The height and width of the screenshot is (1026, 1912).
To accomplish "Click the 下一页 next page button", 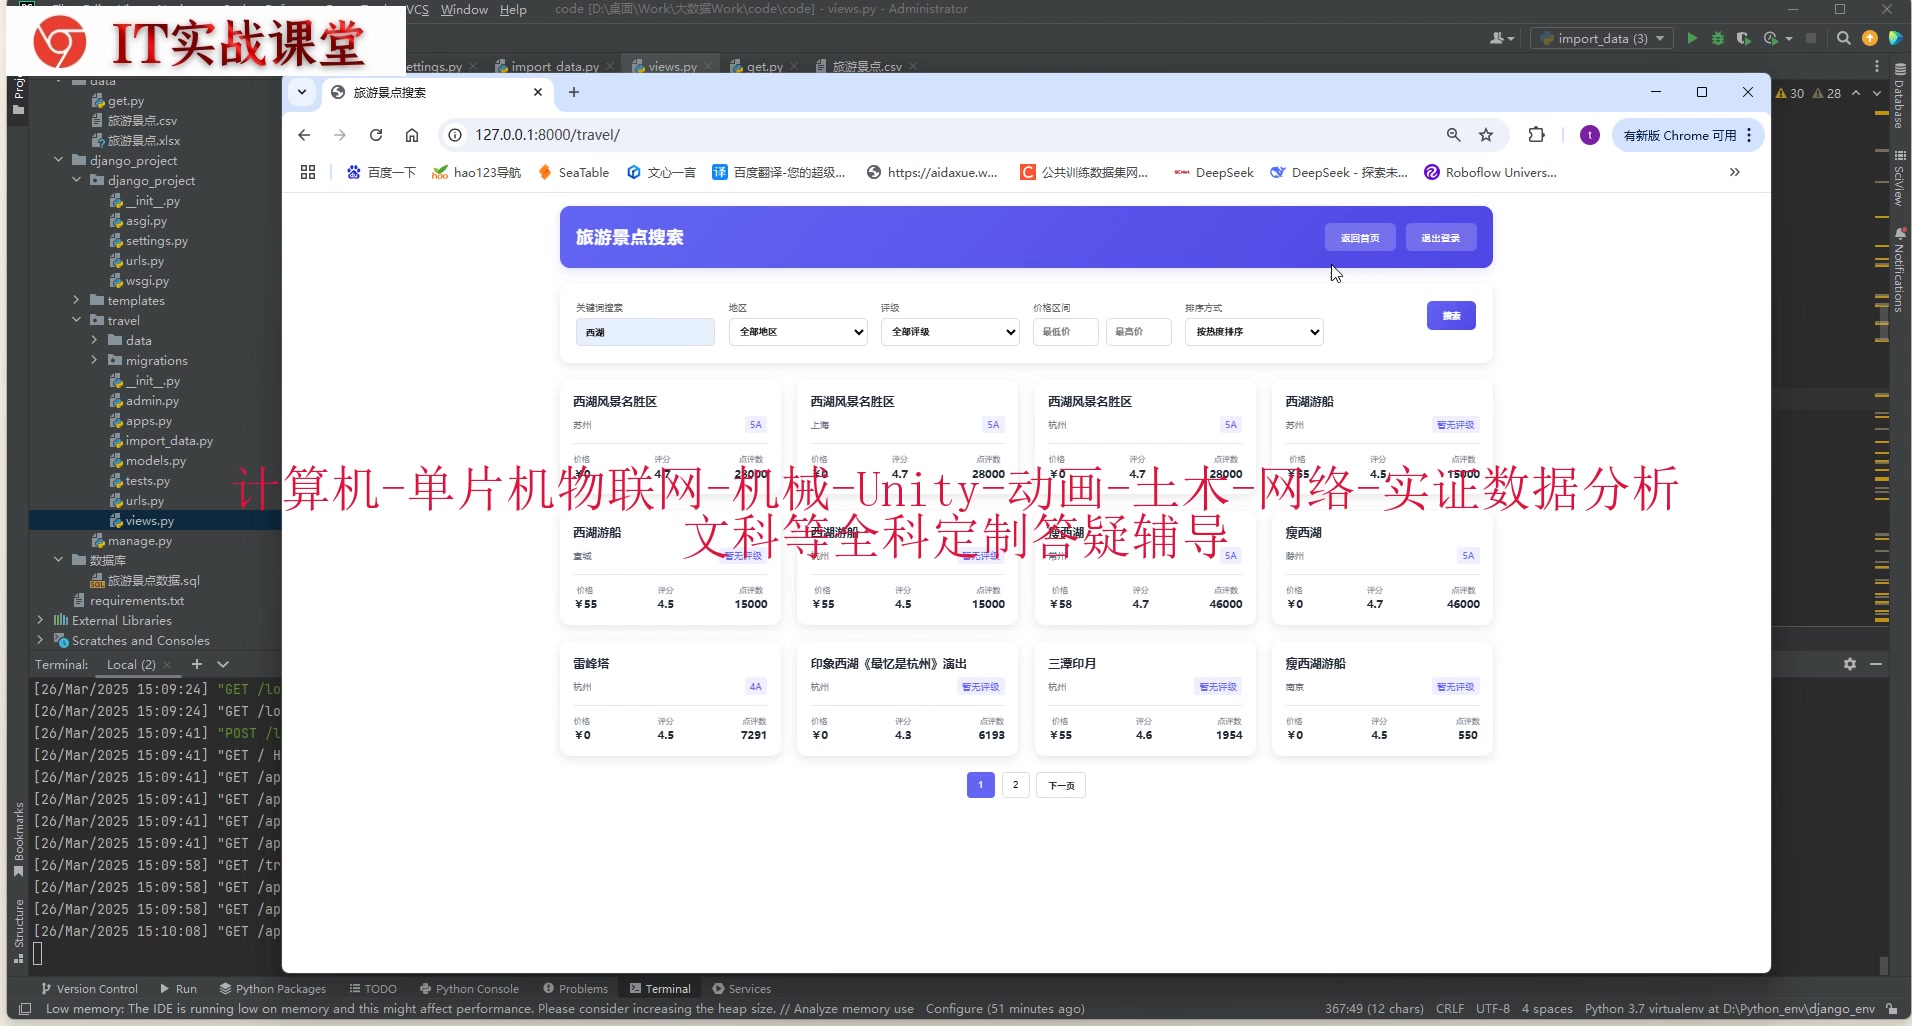I will (x=1061, y=785).
